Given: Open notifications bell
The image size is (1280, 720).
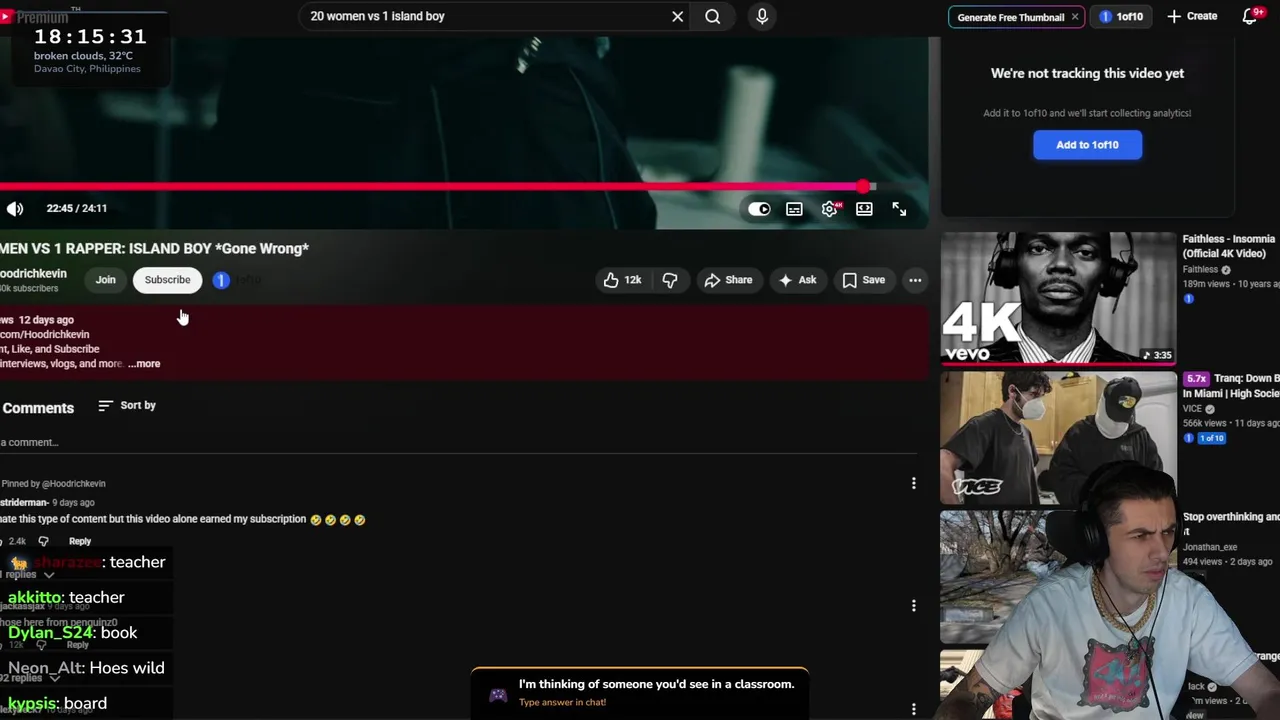Looking at the screenshot, I should point(1250,16).
